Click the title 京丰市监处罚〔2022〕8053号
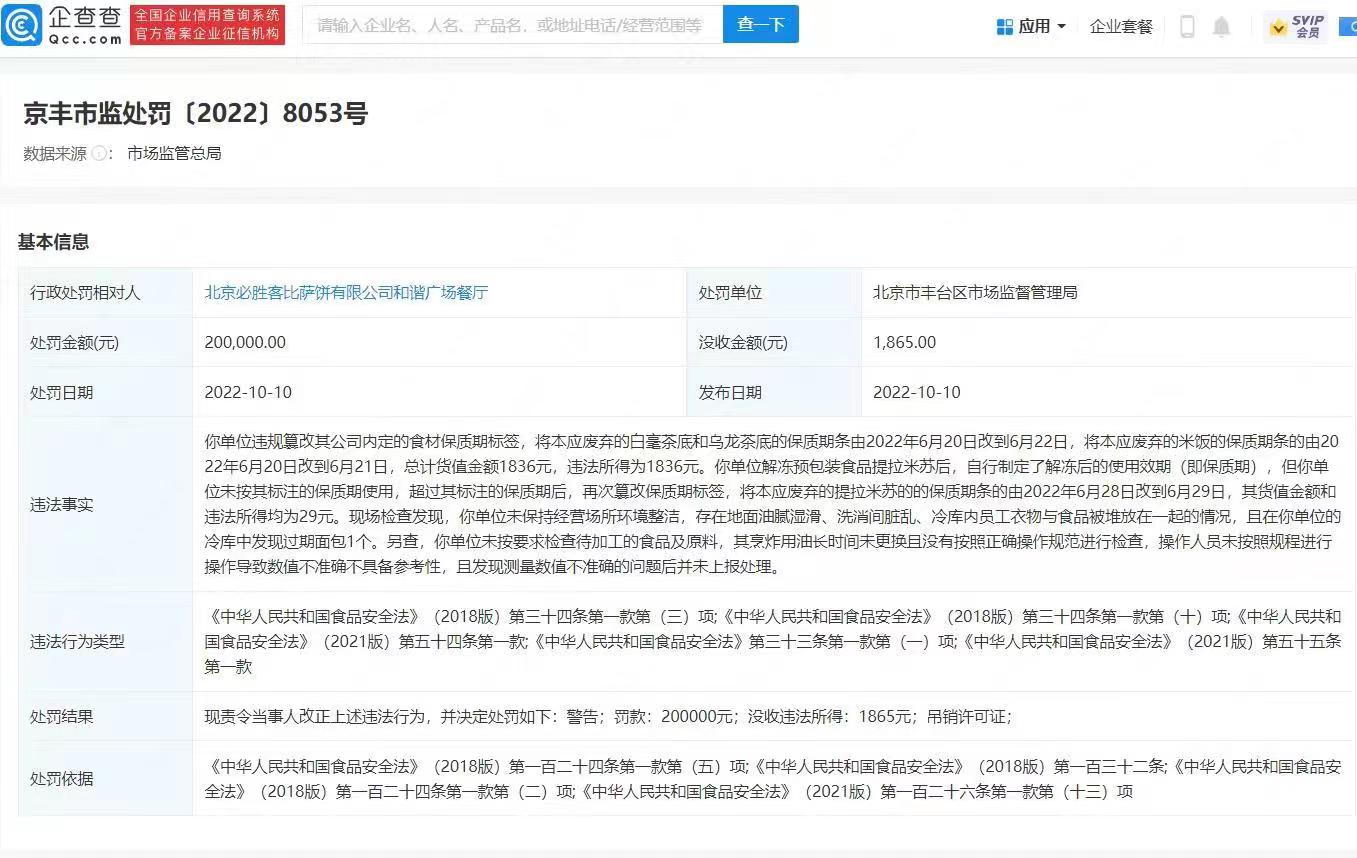Screen dimensions: 1357x858 195,113
